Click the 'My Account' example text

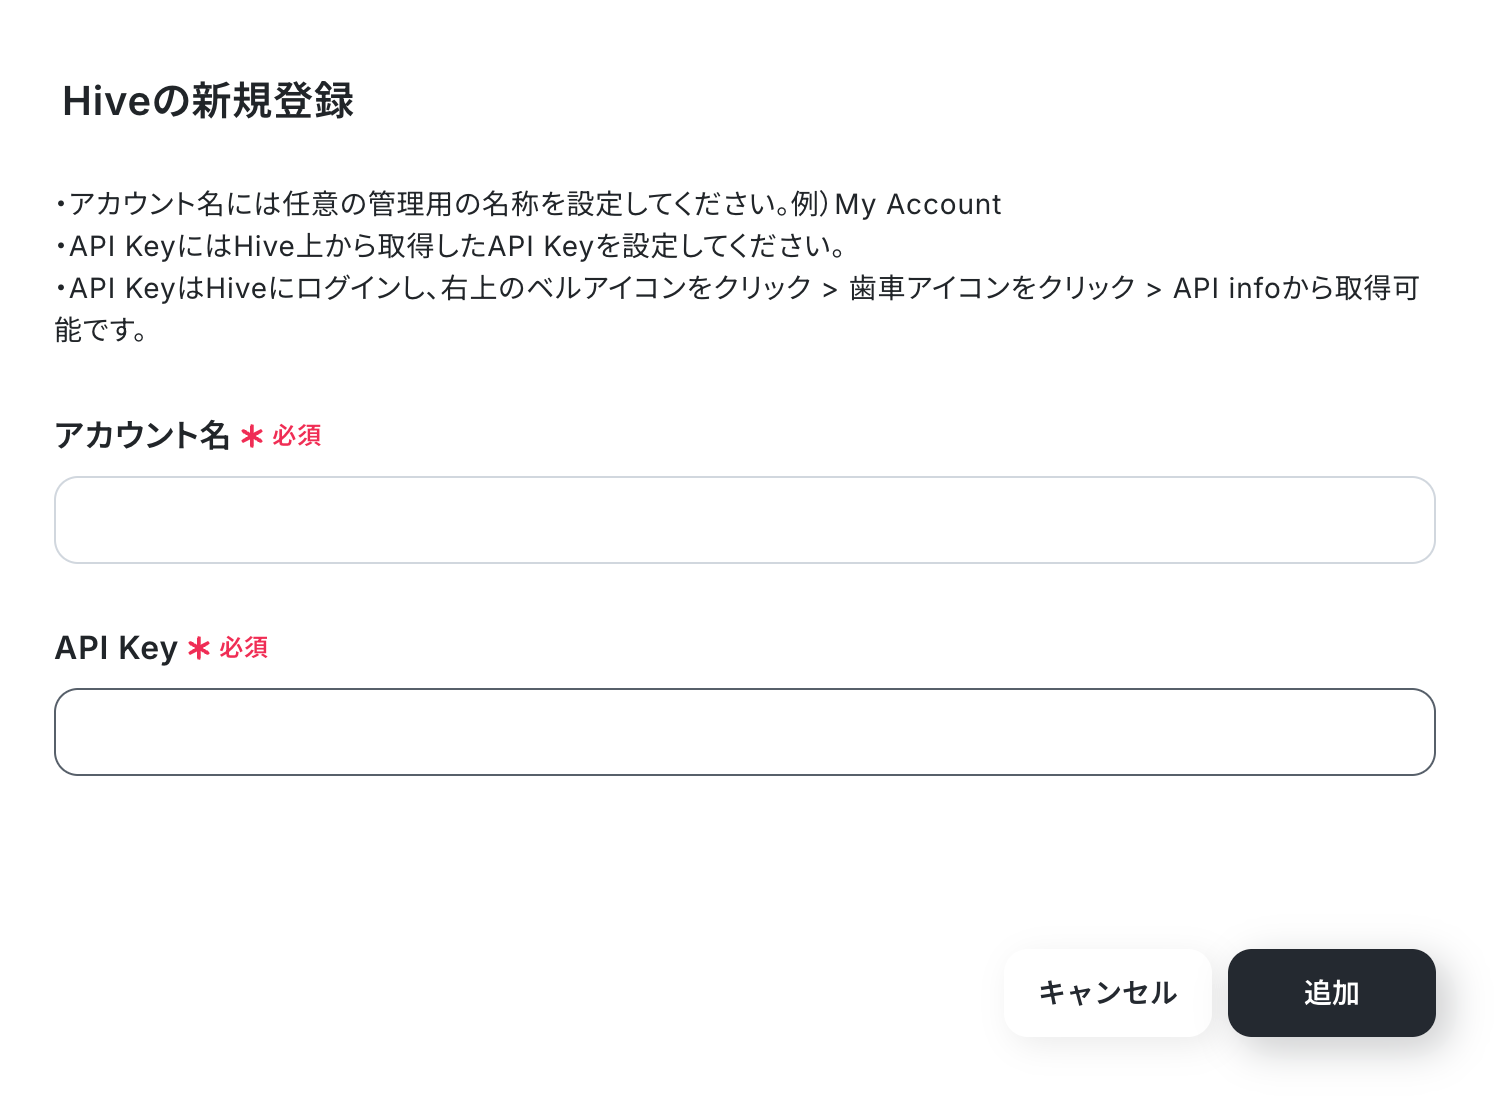(x=918, y=204)
